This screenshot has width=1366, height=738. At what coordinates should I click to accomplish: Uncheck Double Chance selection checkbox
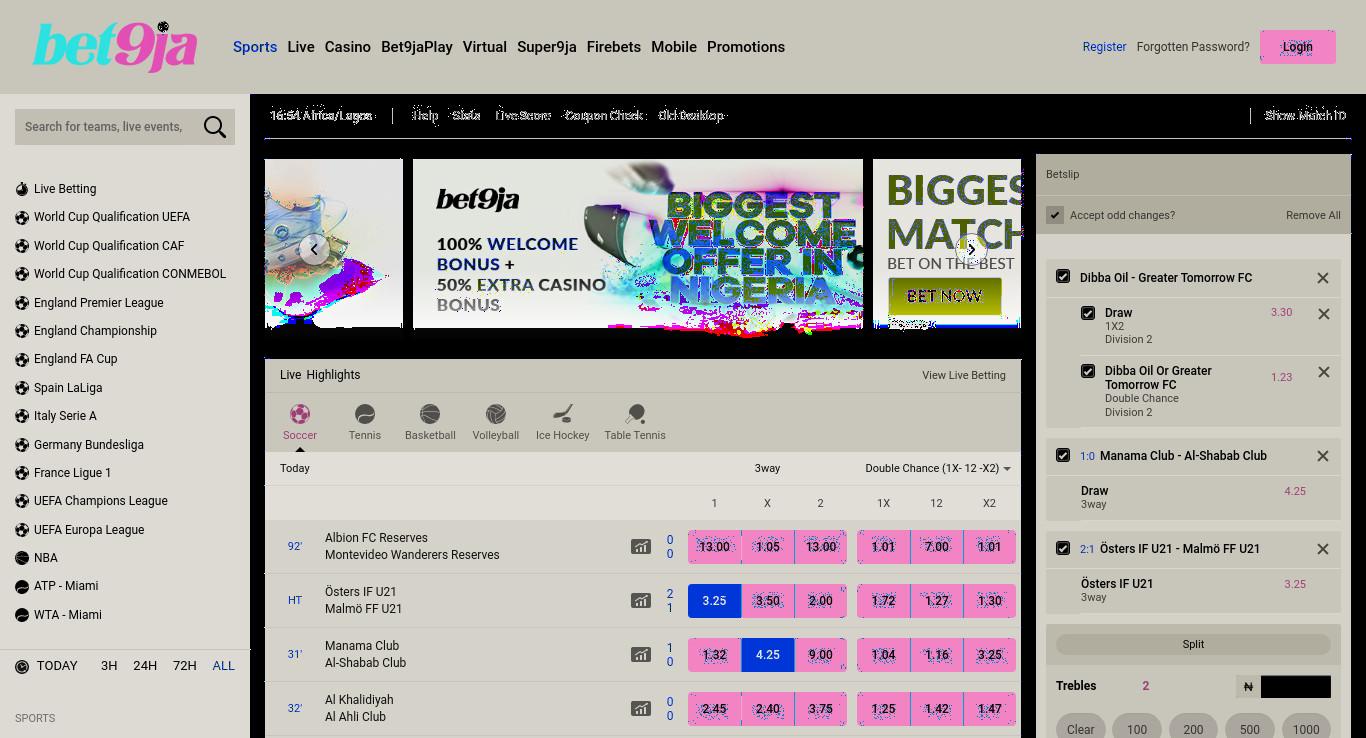click(1088, 371)
